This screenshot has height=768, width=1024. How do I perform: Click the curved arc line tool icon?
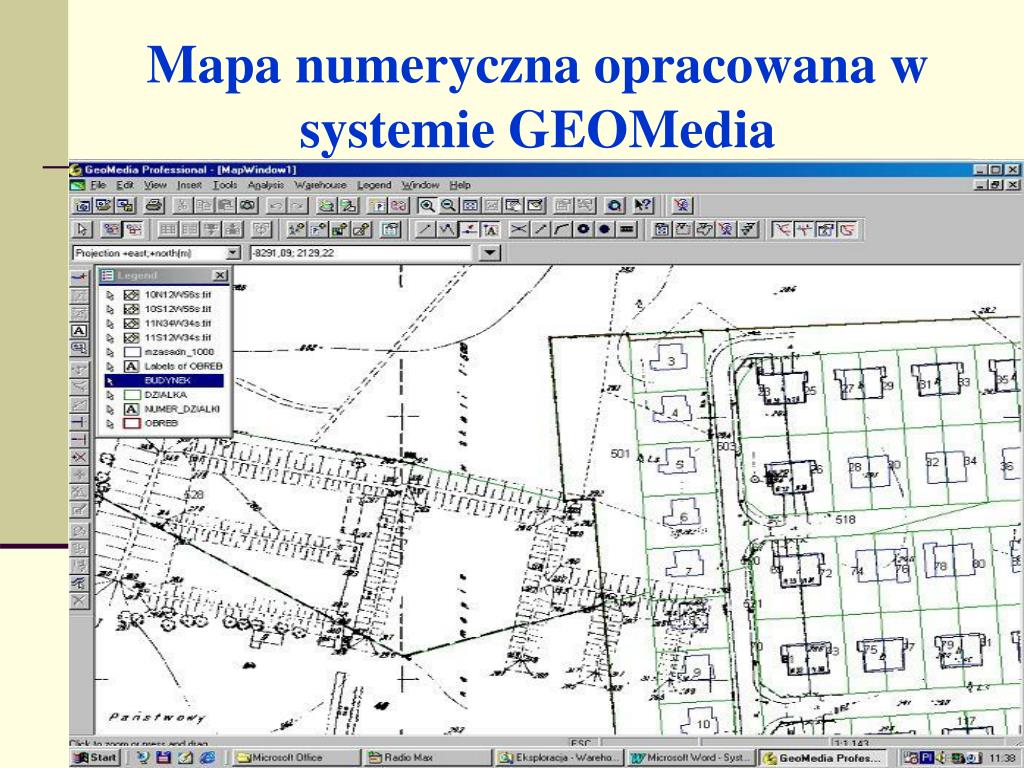(x=562, y=229)
